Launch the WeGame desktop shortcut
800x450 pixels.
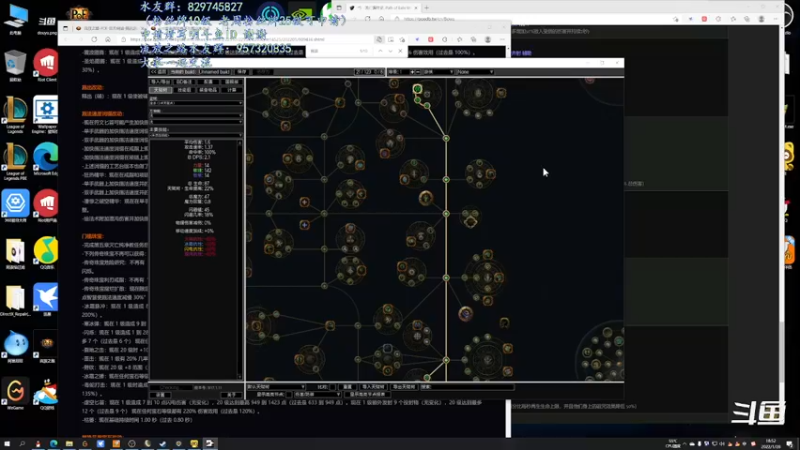(x=15, y=394)
